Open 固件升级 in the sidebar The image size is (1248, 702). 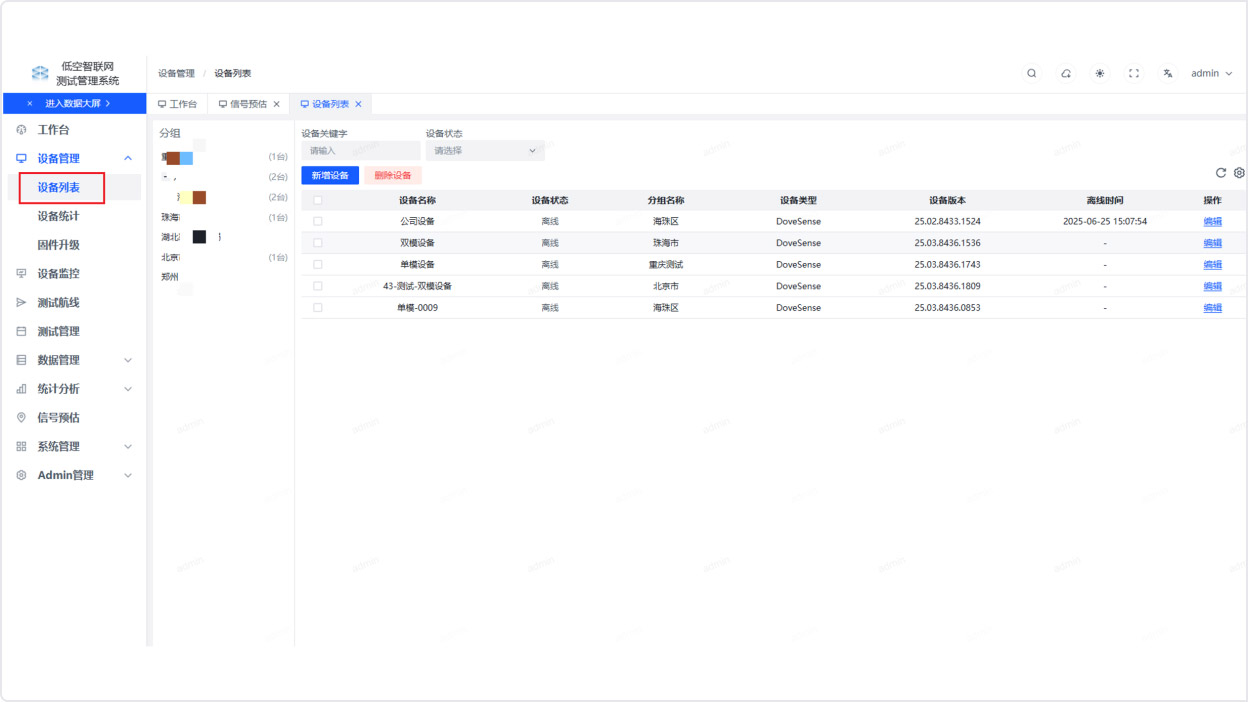tap(59, 245)
